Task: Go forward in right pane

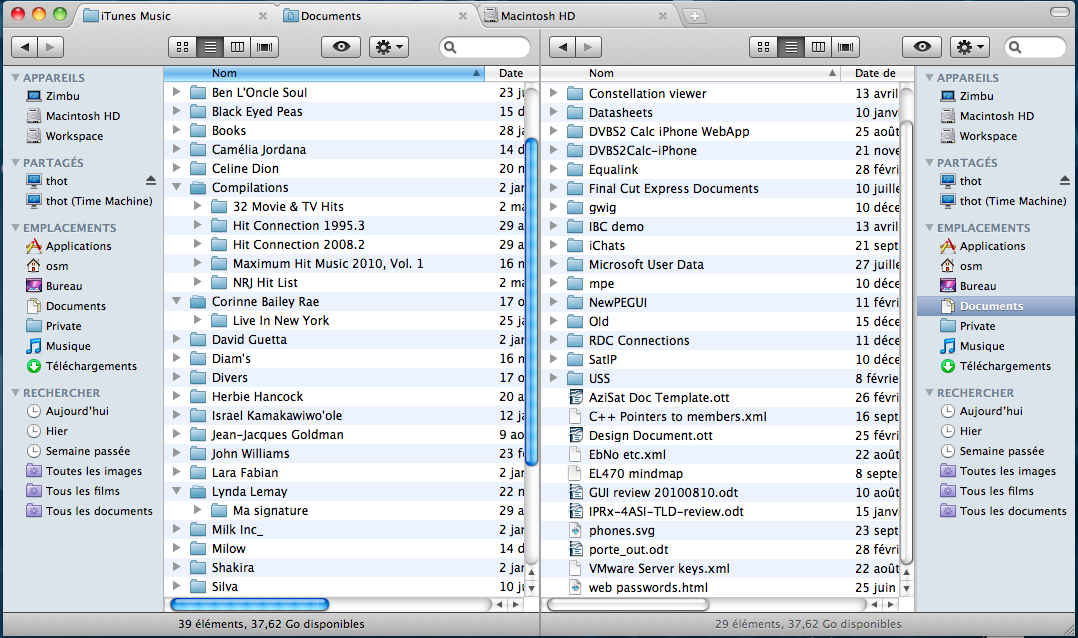Action: (x=588, y=47)
